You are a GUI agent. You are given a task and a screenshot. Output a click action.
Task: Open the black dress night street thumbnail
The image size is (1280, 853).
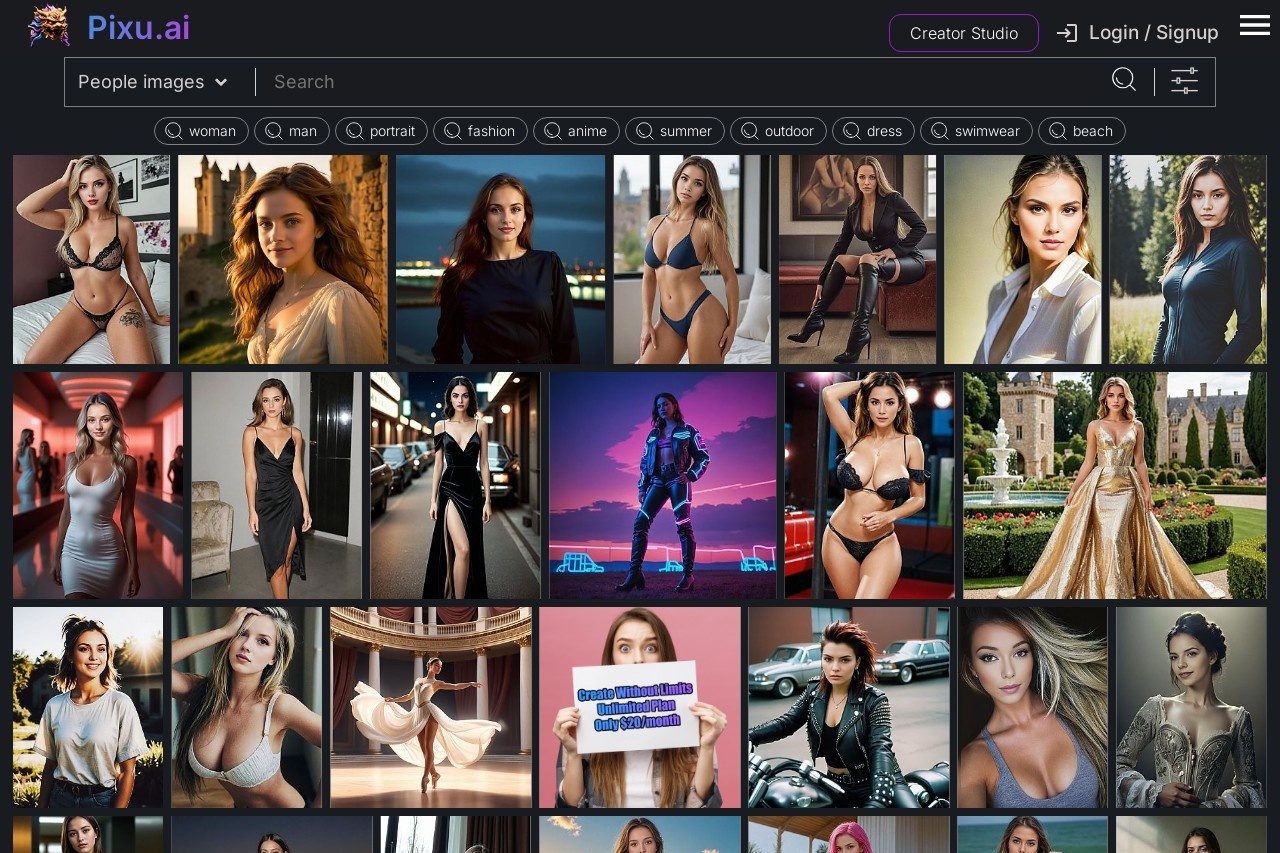455,485
